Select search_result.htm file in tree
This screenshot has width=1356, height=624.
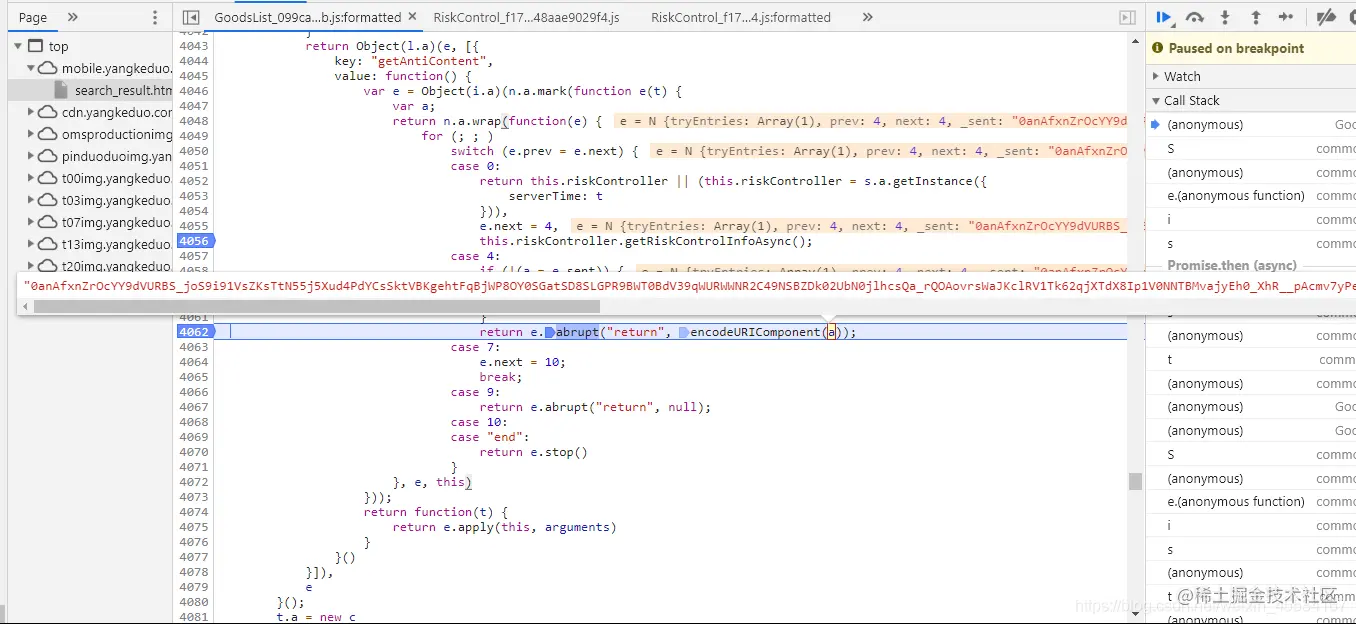[123, 90]
